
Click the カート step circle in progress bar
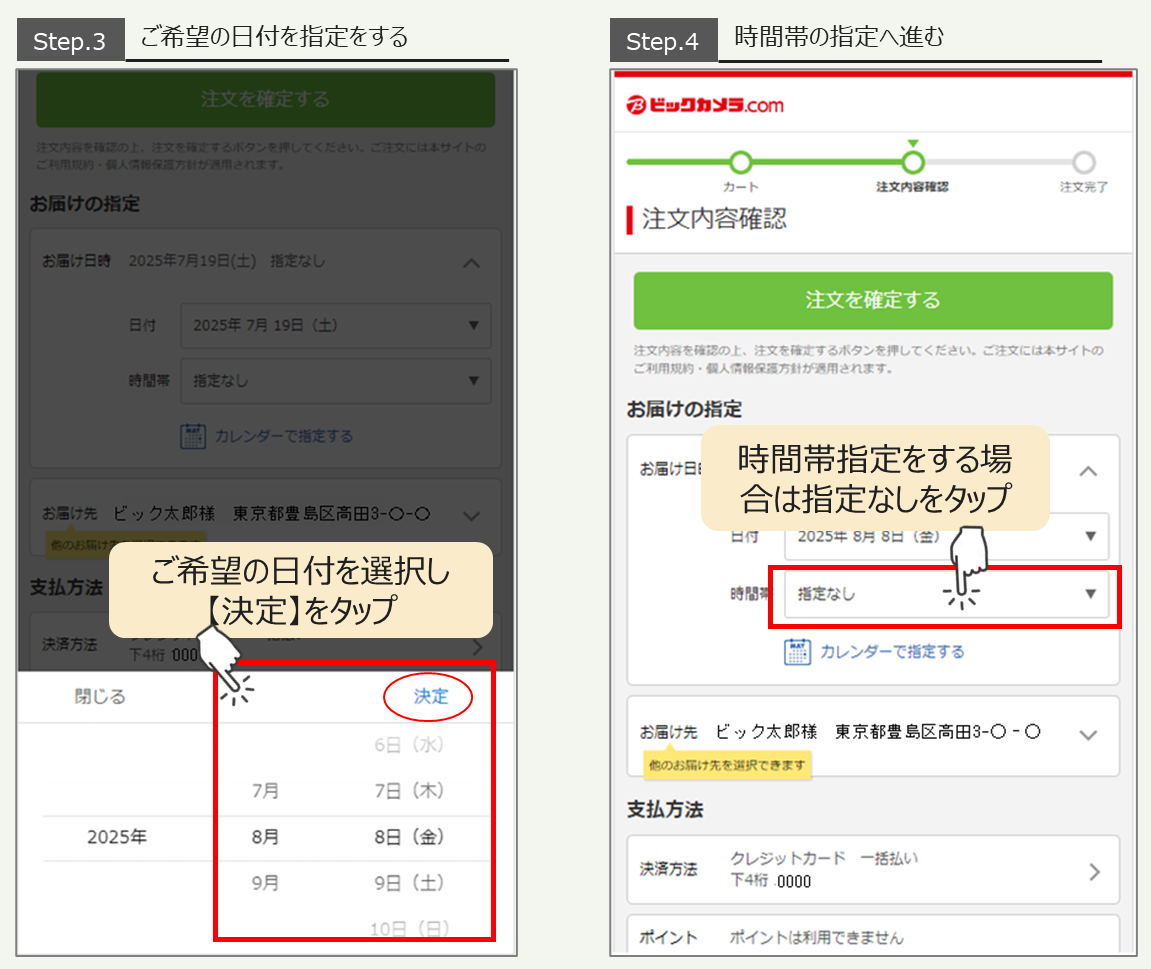tap(740, 163)
